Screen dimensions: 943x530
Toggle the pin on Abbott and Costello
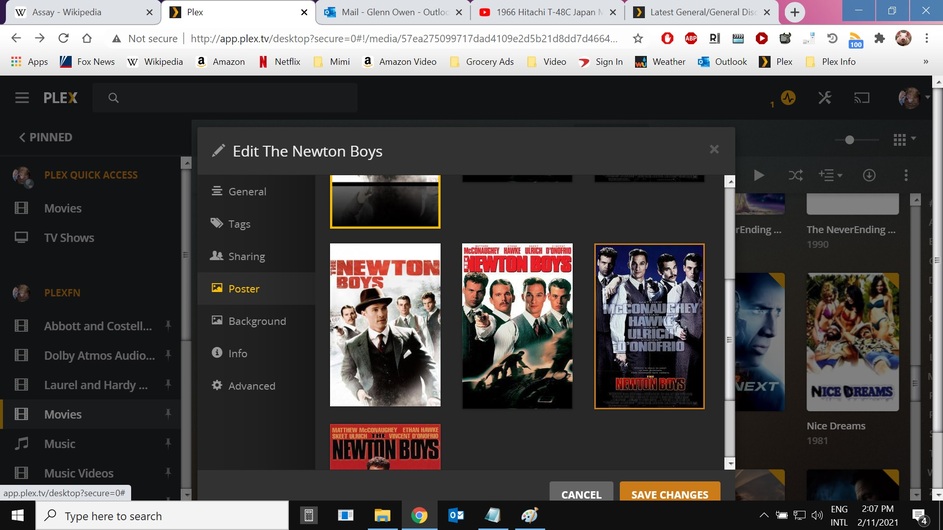(x=168, y=325)
